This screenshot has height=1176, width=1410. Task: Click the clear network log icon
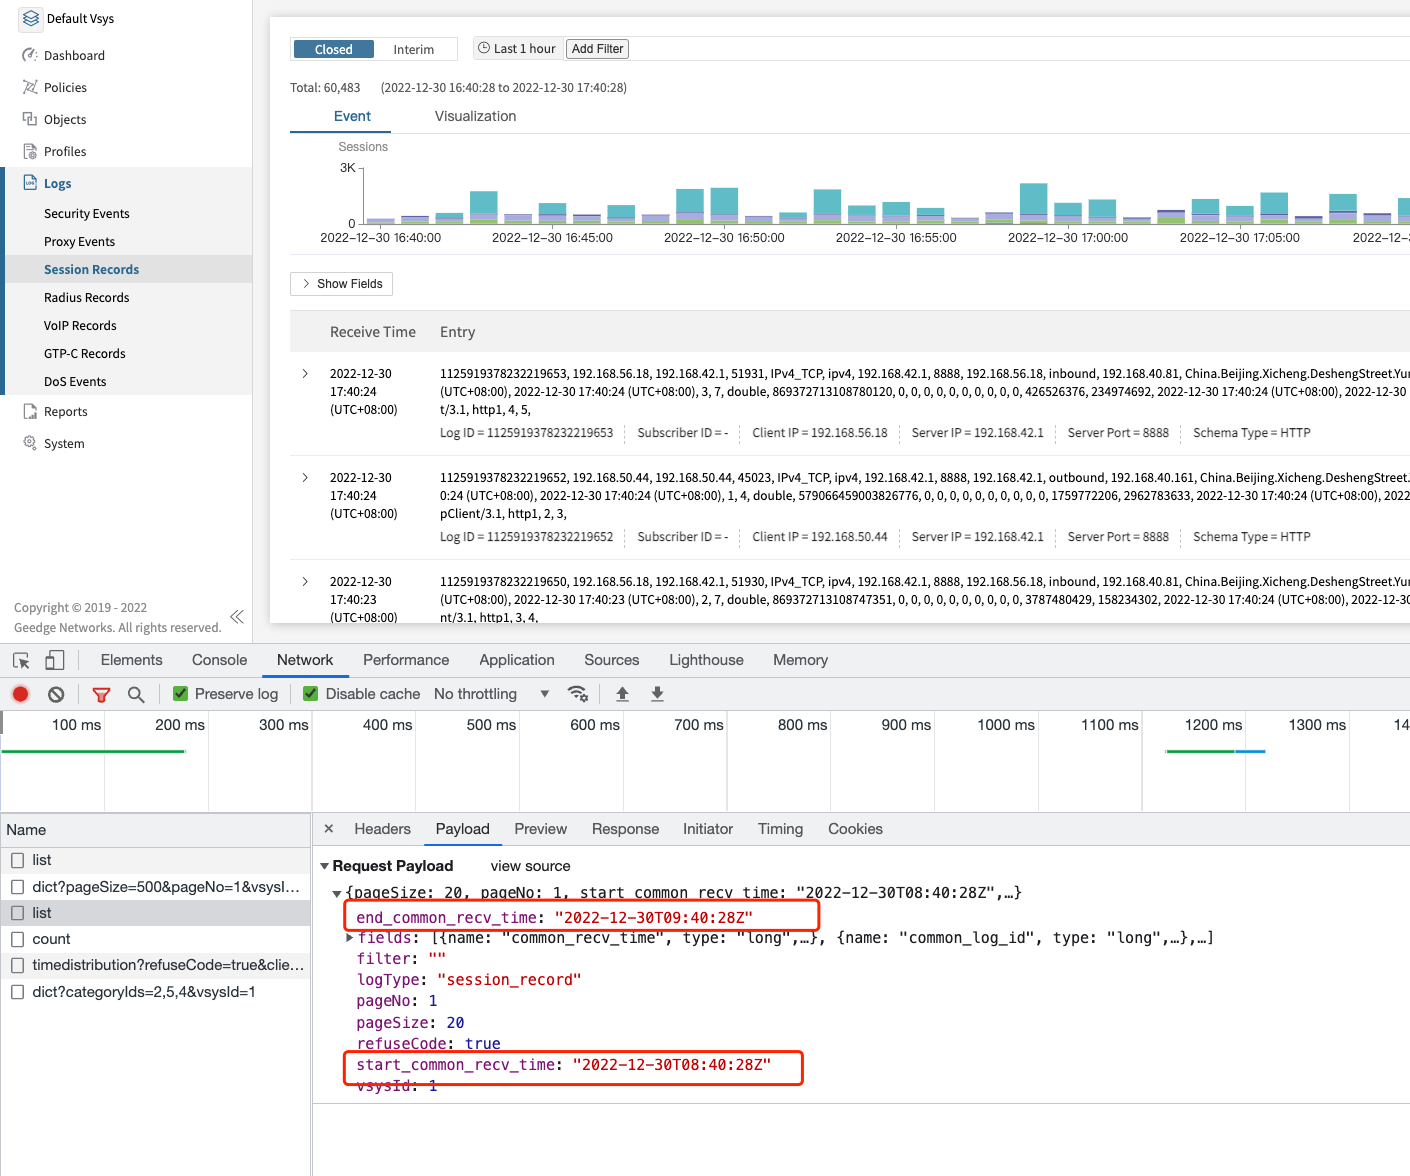tap(56, 694)
